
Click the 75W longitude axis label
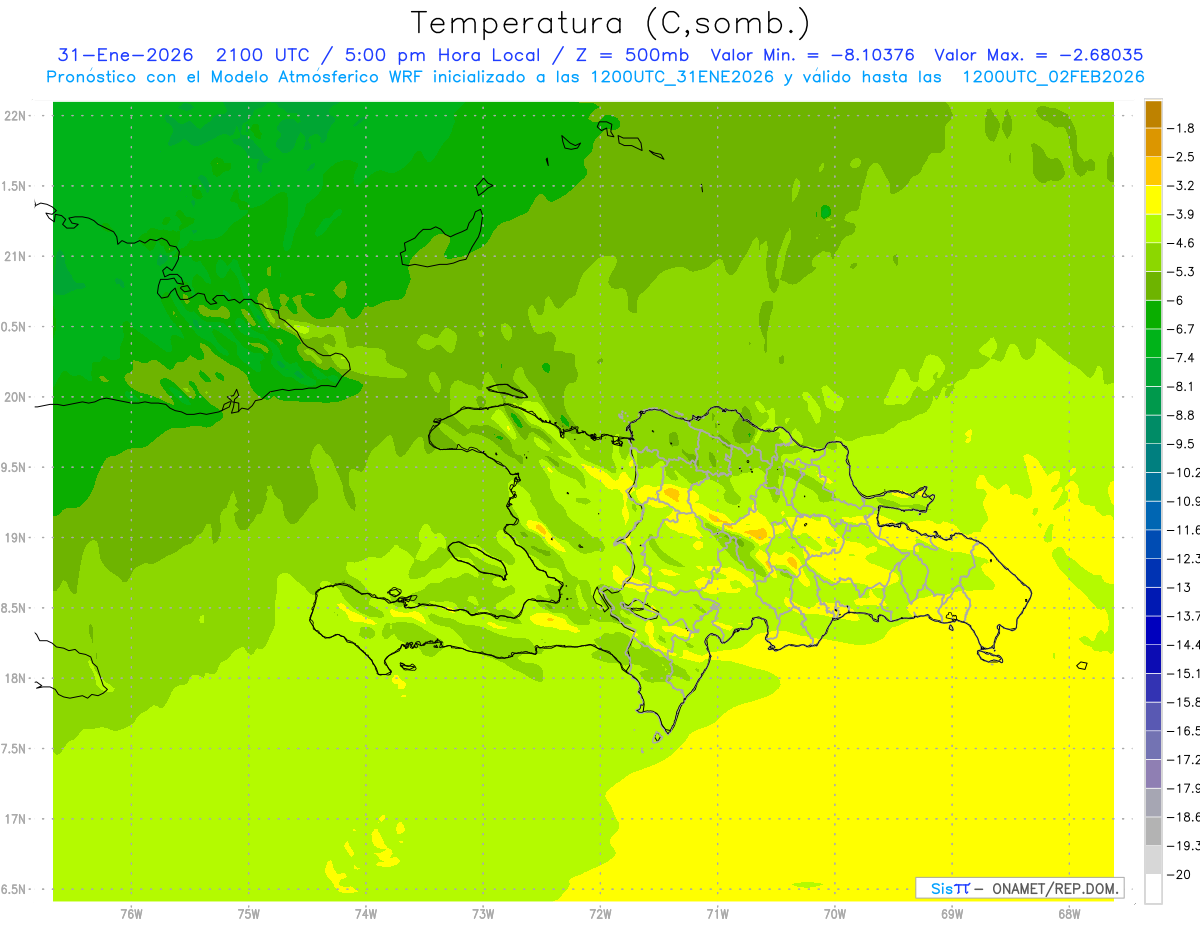click(248, 914)
